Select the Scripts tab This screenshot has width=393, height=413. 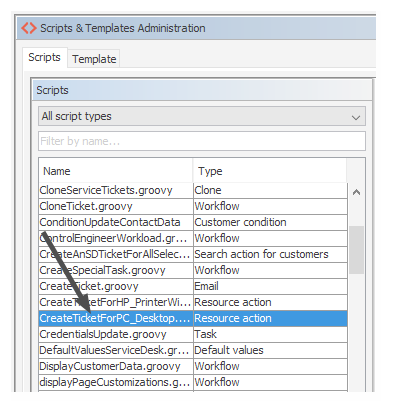coord(44,57)
